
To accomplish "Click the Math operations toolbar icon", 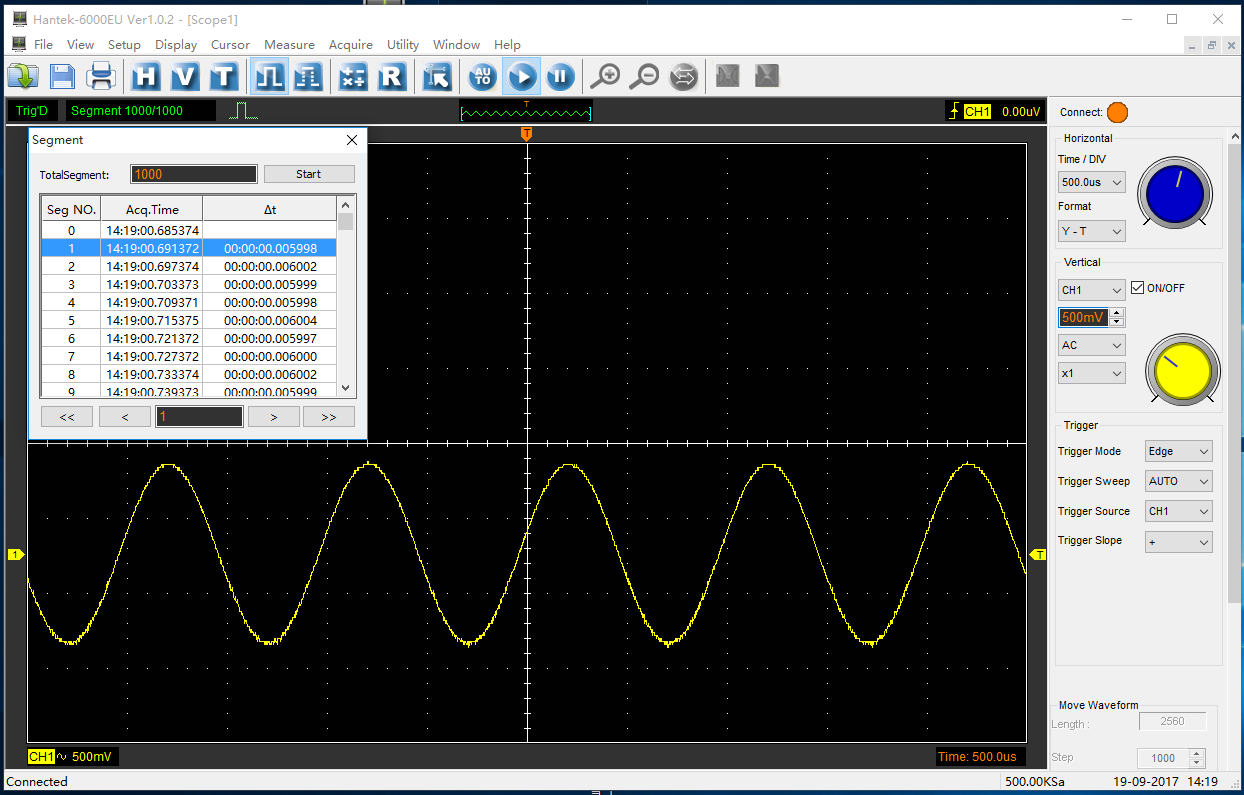I will coord(352,76).
